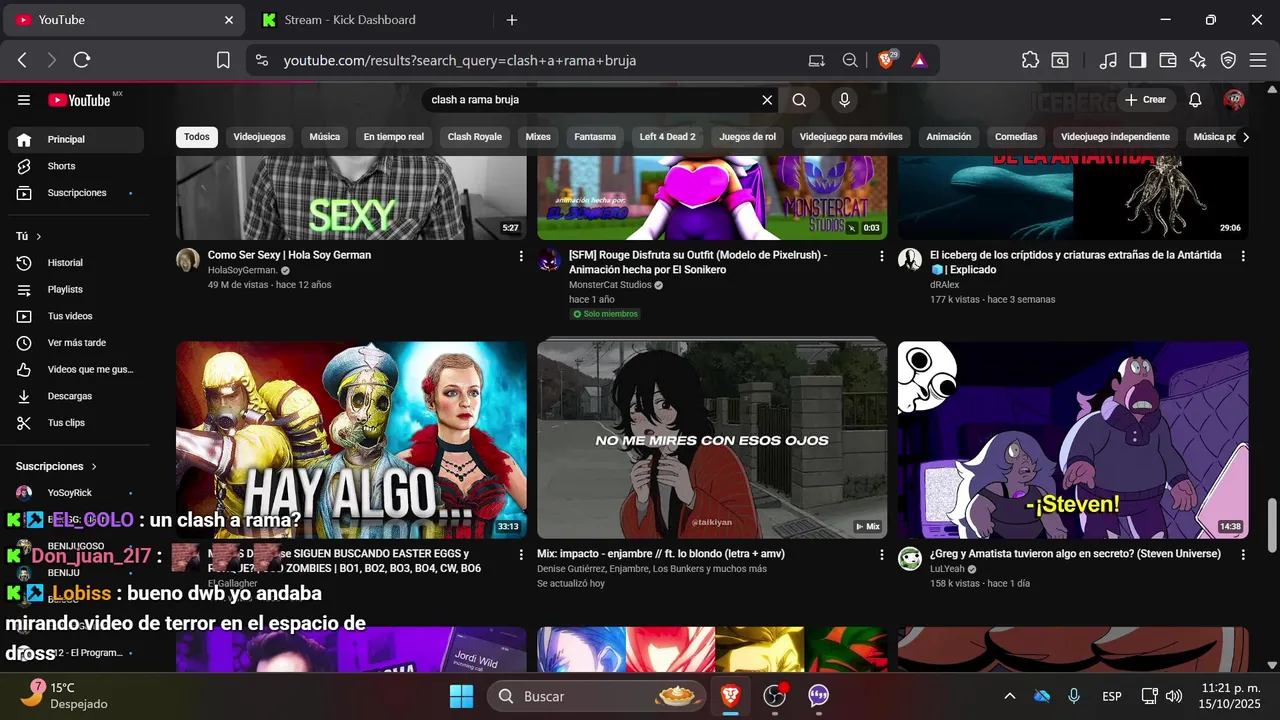Open options for Como Ser Sexy video
This screenshot has height=720, width=1280.
tap(521, 256)
